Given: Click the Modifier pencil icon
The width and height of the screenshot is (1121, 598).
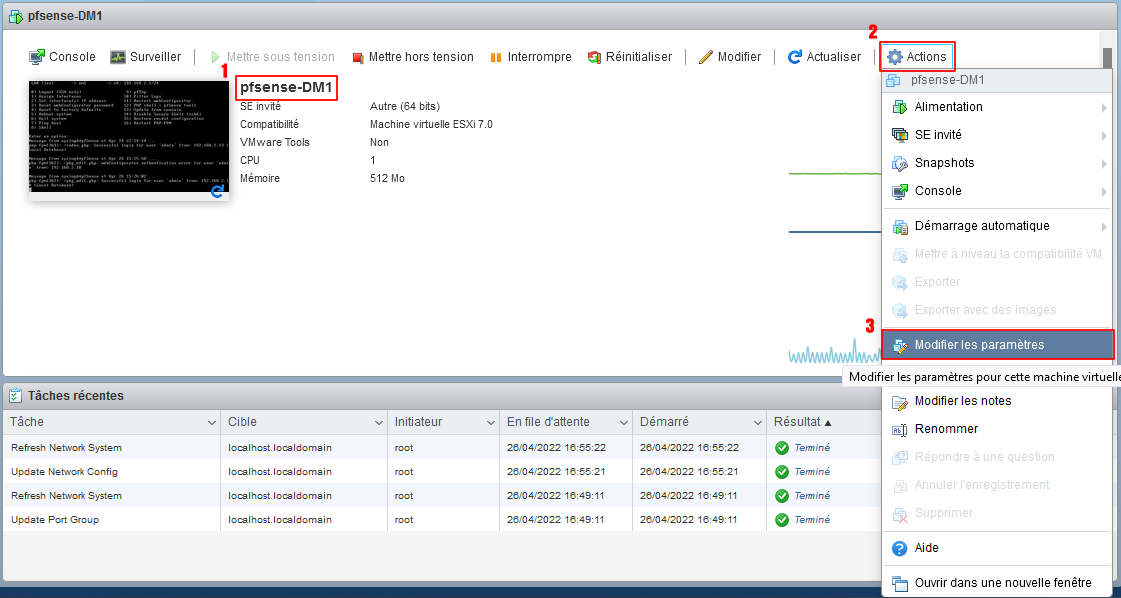Looking at the screenshot, I should 706,57.
